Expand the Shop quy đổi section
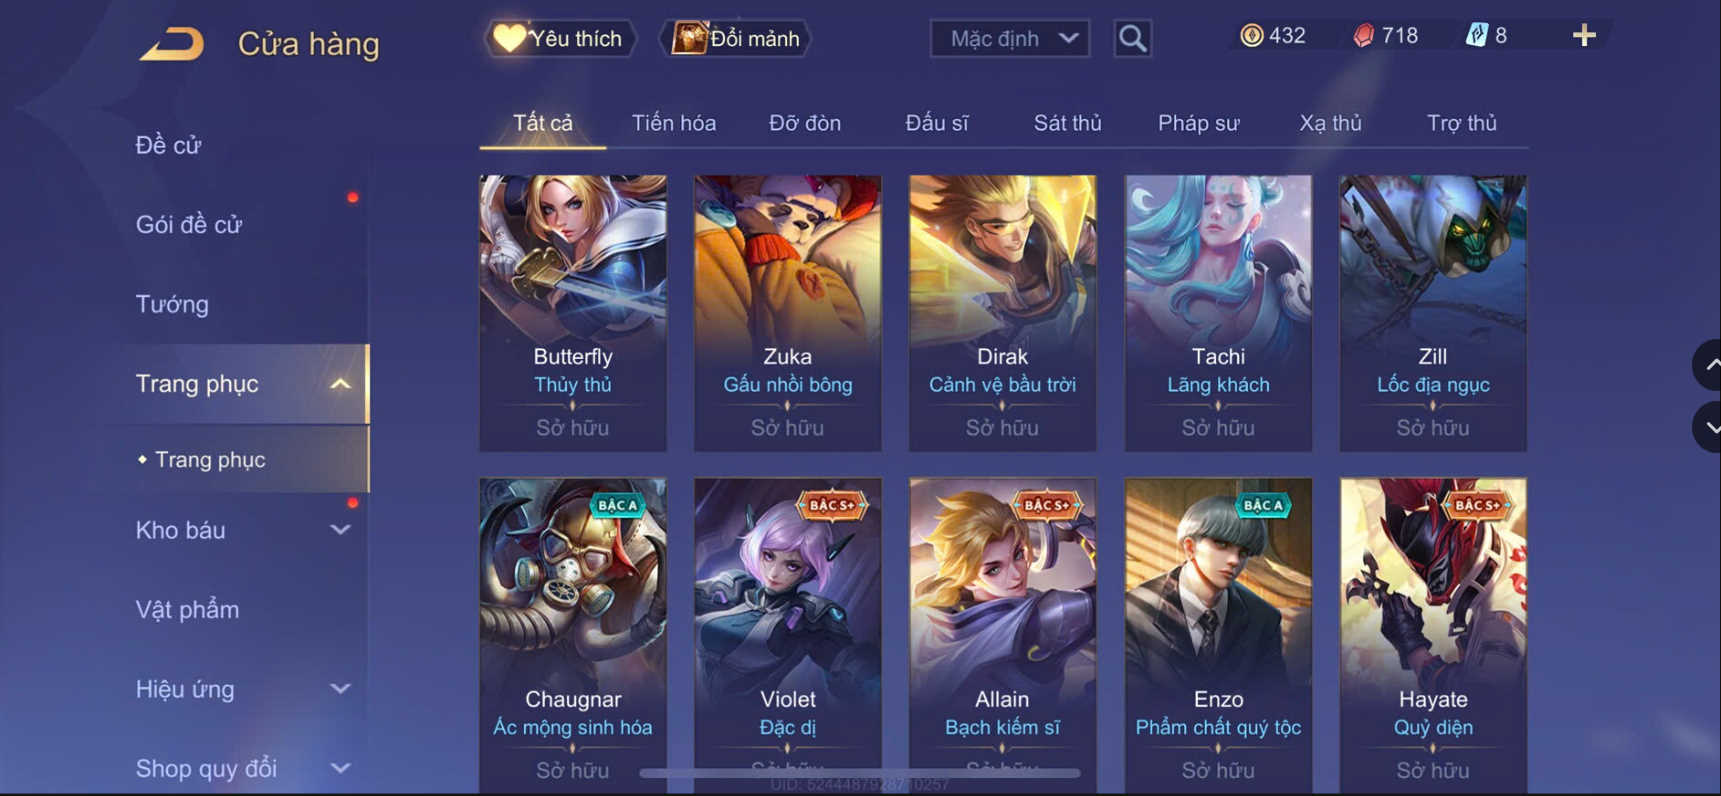 click(341, 768)
